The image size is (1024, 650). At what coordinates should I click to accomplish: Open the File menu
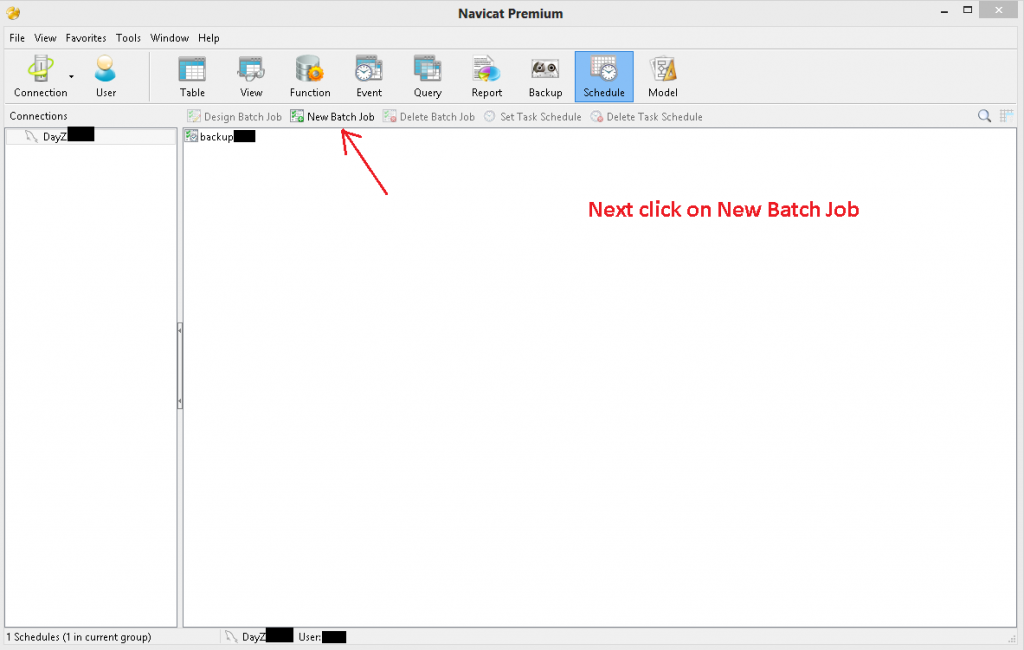[x=17, y=38]
